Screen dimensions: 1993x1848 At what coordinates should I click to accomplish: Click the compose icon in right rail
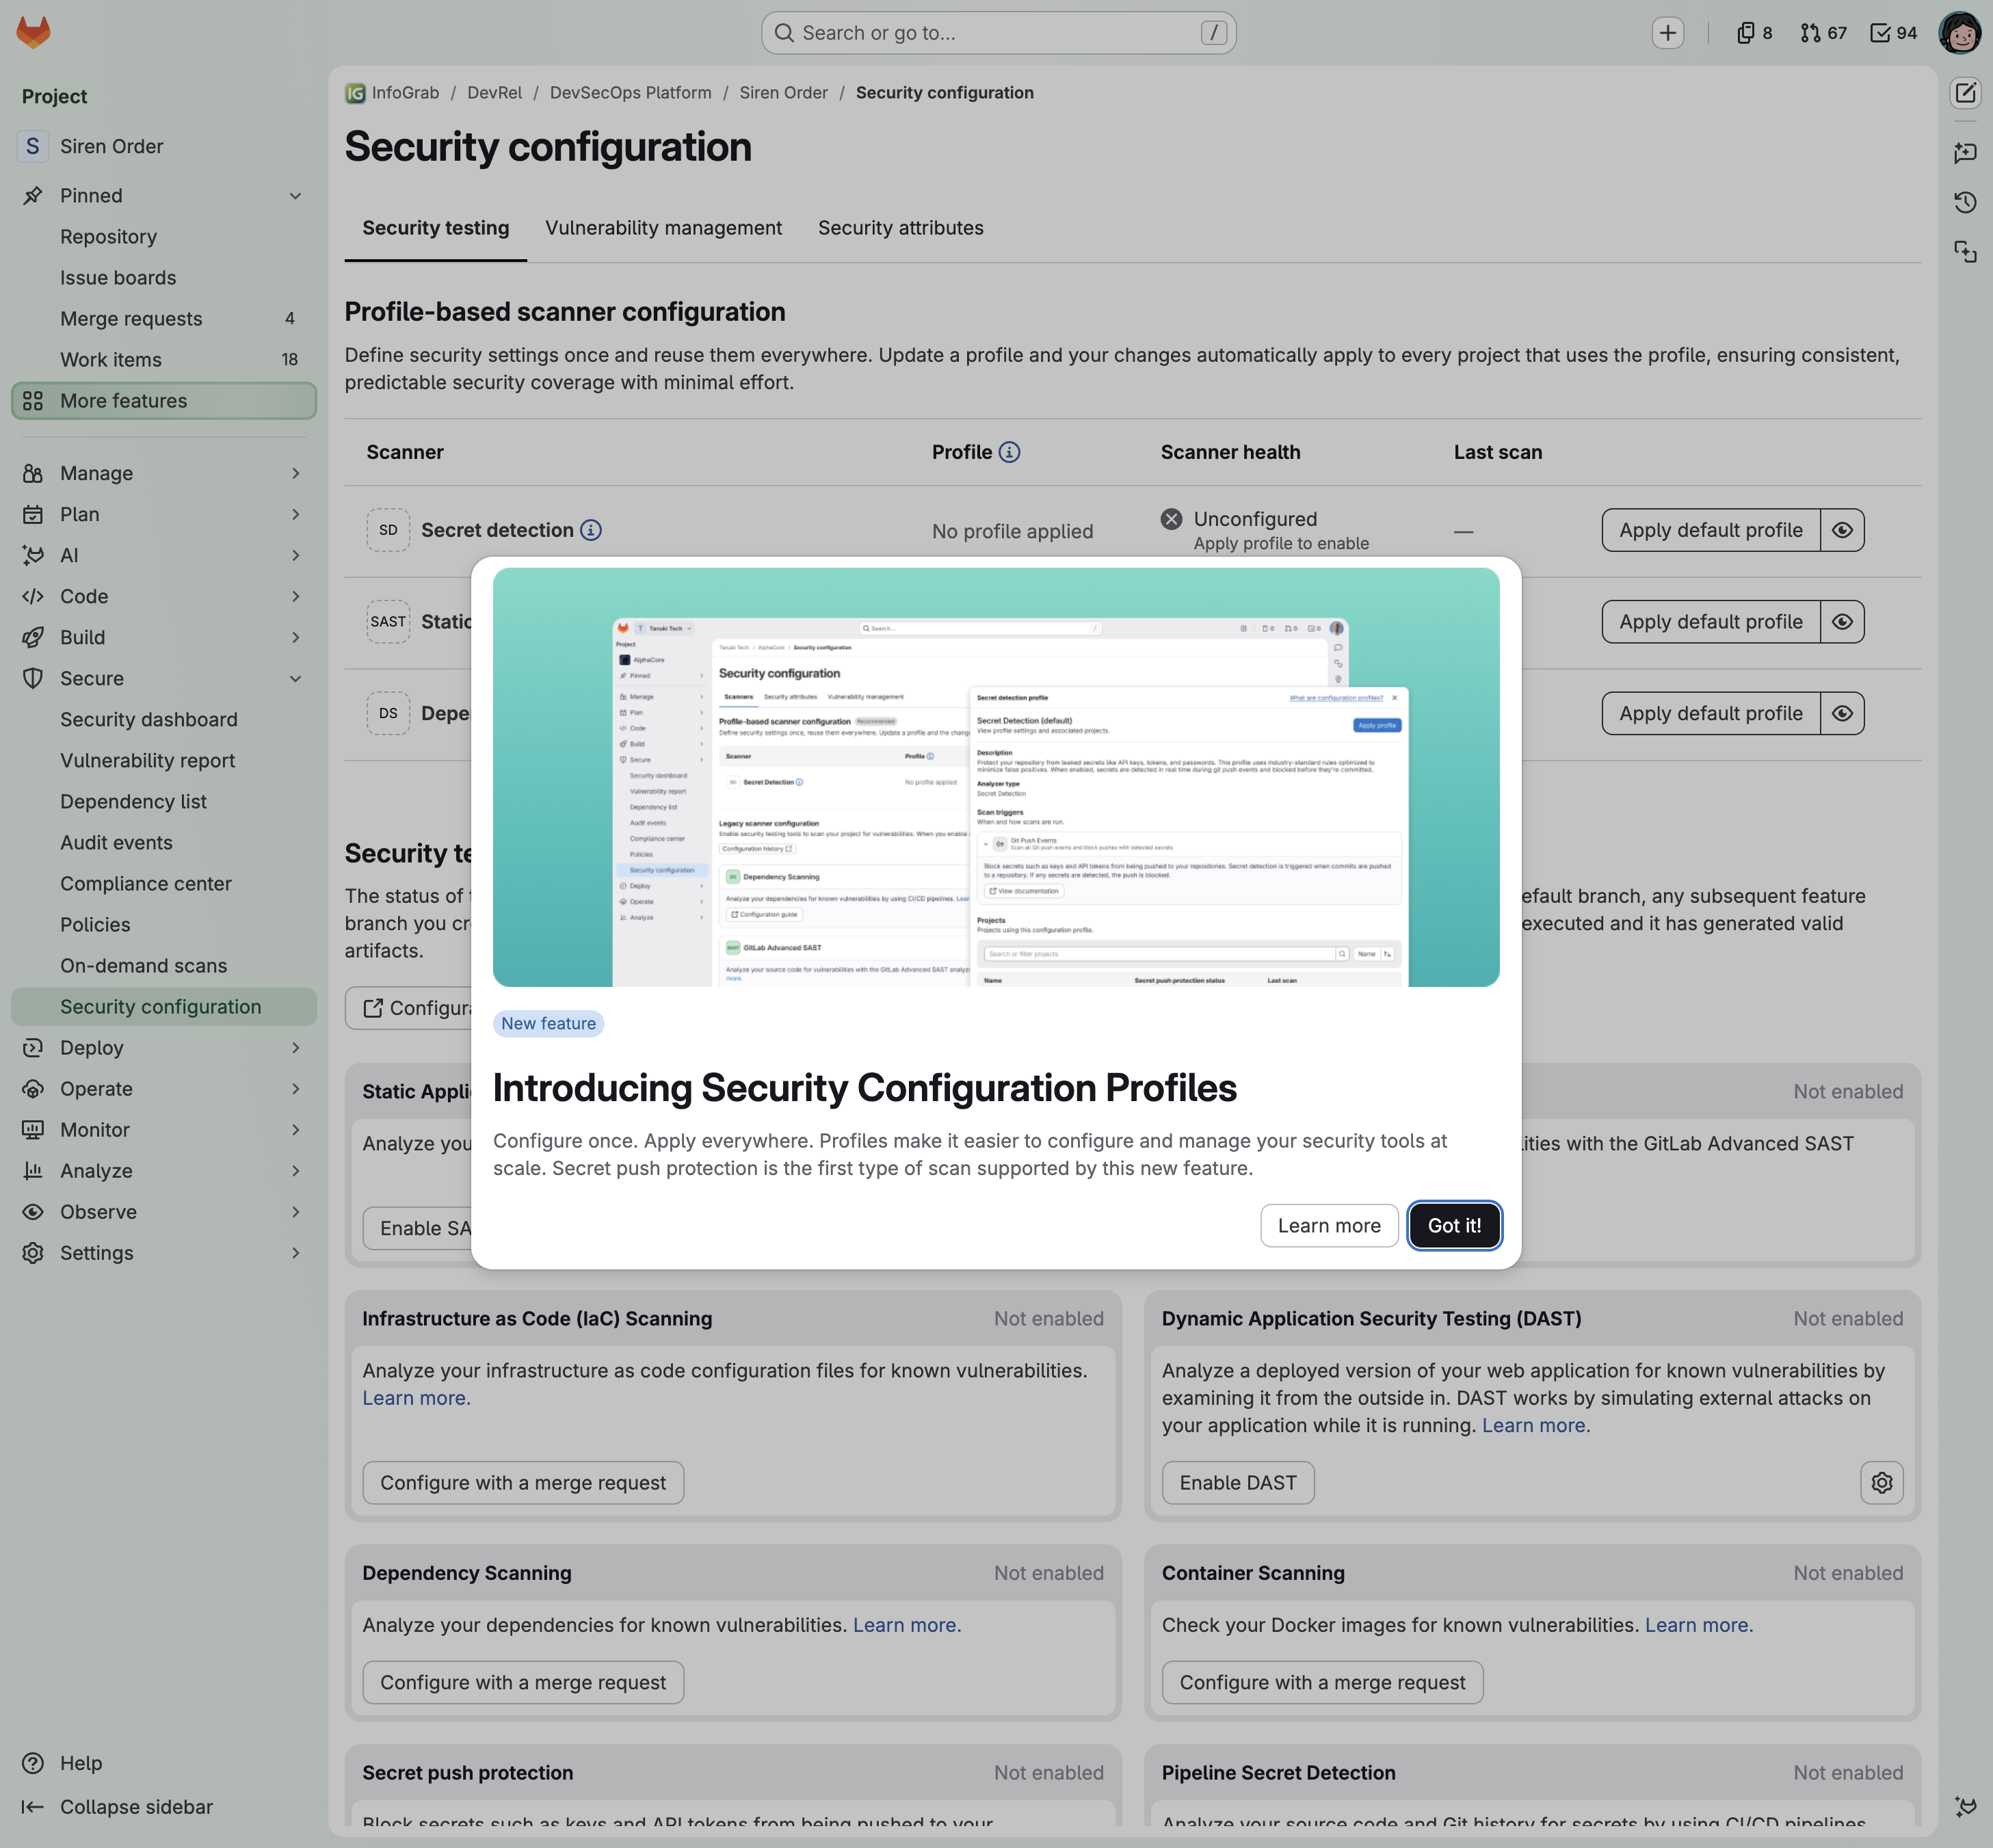(x=1965, y=93)
